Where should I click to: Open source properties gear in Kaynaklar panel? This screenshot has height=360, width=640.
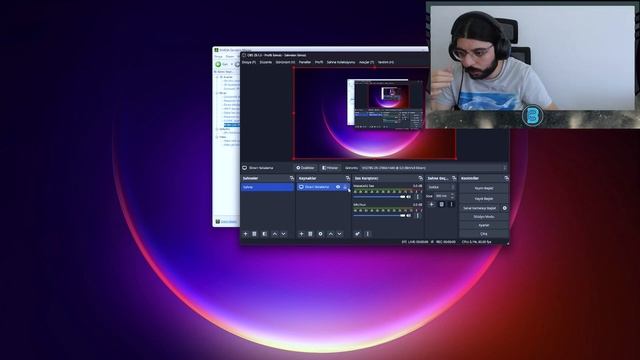[x=320, y=234]
